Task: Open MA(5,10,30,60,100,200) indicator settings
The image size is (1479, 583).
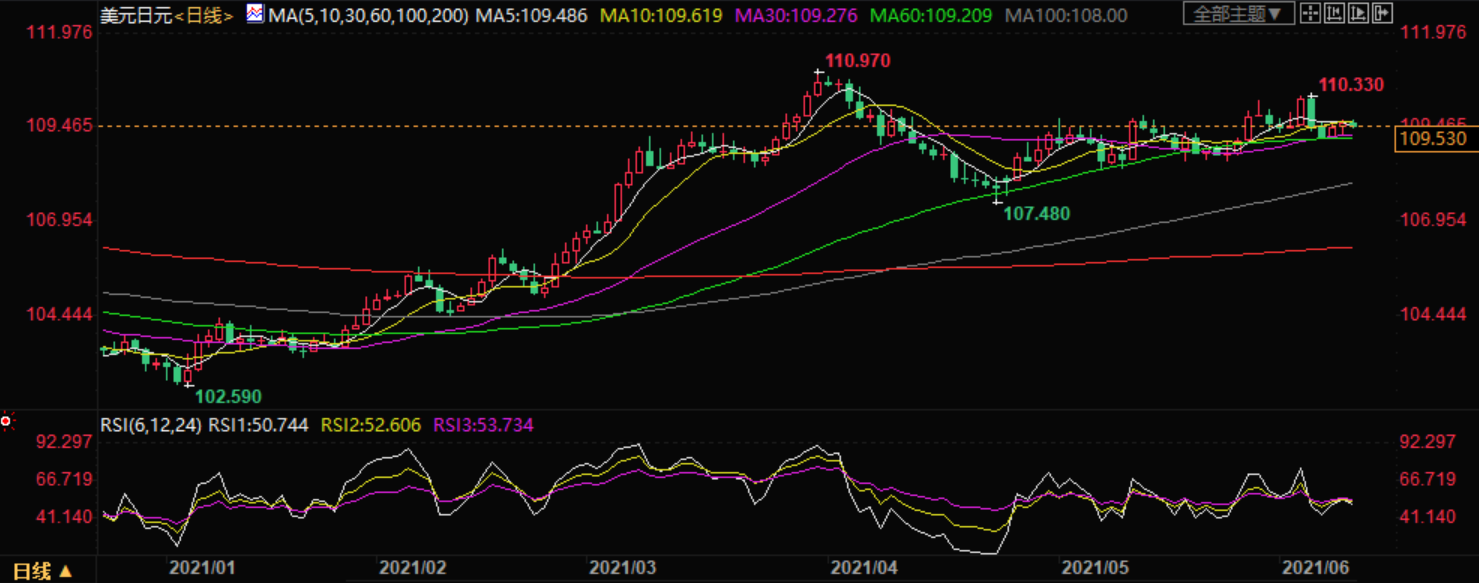Action: (x=368, y=15)
